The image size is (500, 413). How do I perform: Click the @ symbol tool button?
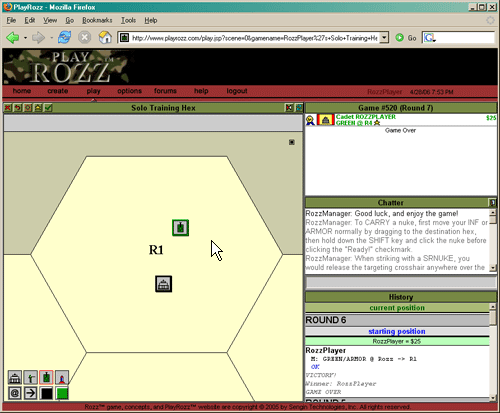[15, 393]
